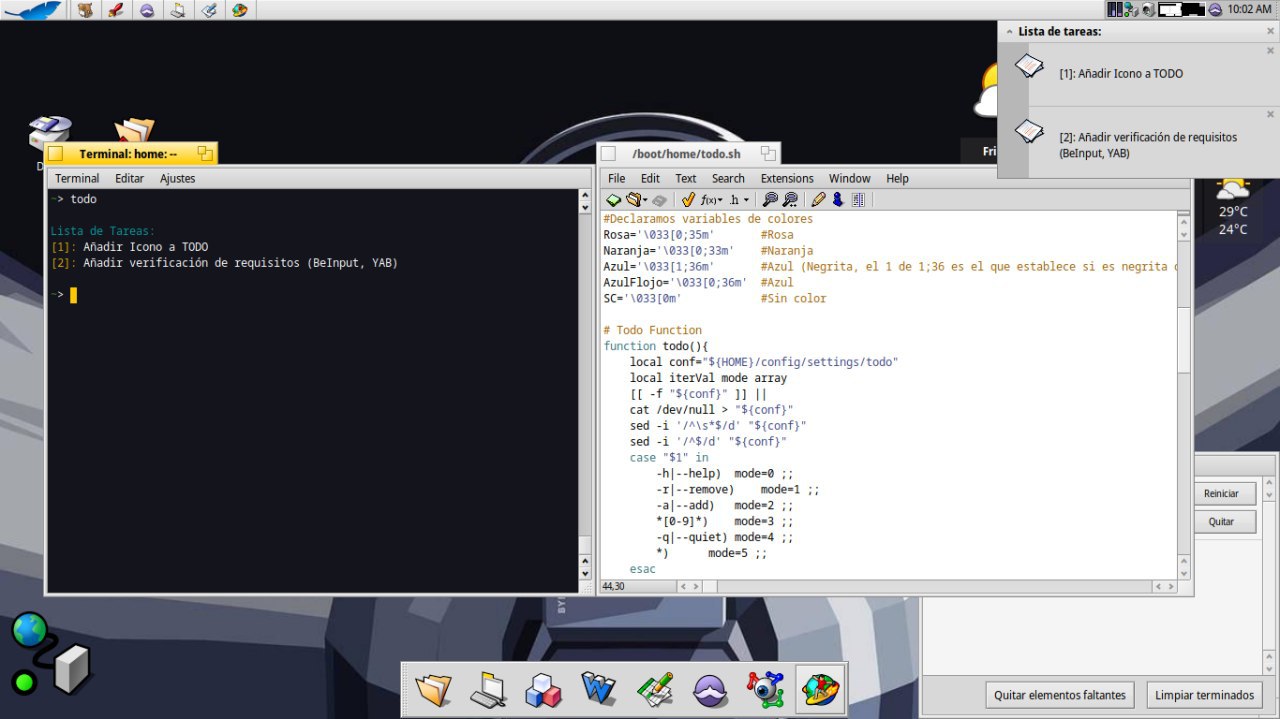Click the printer icon in top Deskbar
1280x719 pixels.
[177, 10]
